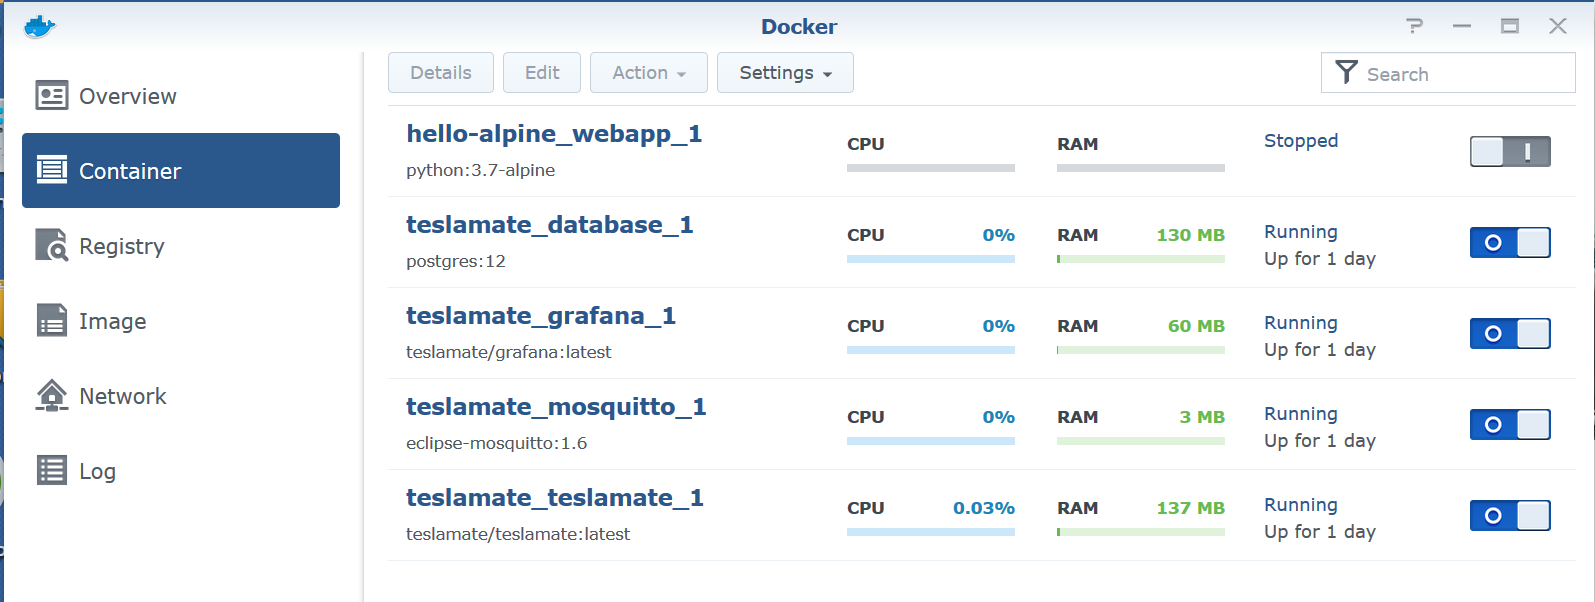
Task: Click the 'python:3.7-alpine' image label
Action: [x=481, y=170]
